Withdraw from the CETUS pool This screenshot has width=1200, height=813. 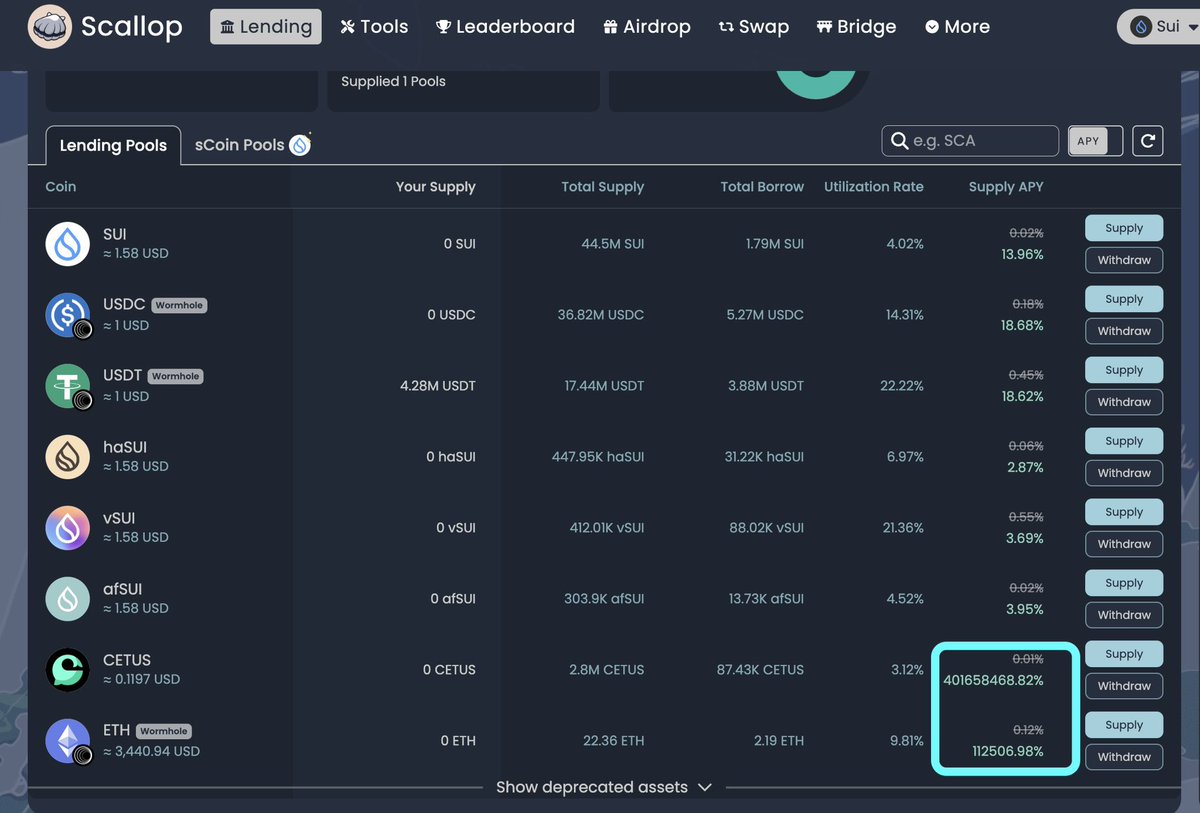[x=1124, y=686]
